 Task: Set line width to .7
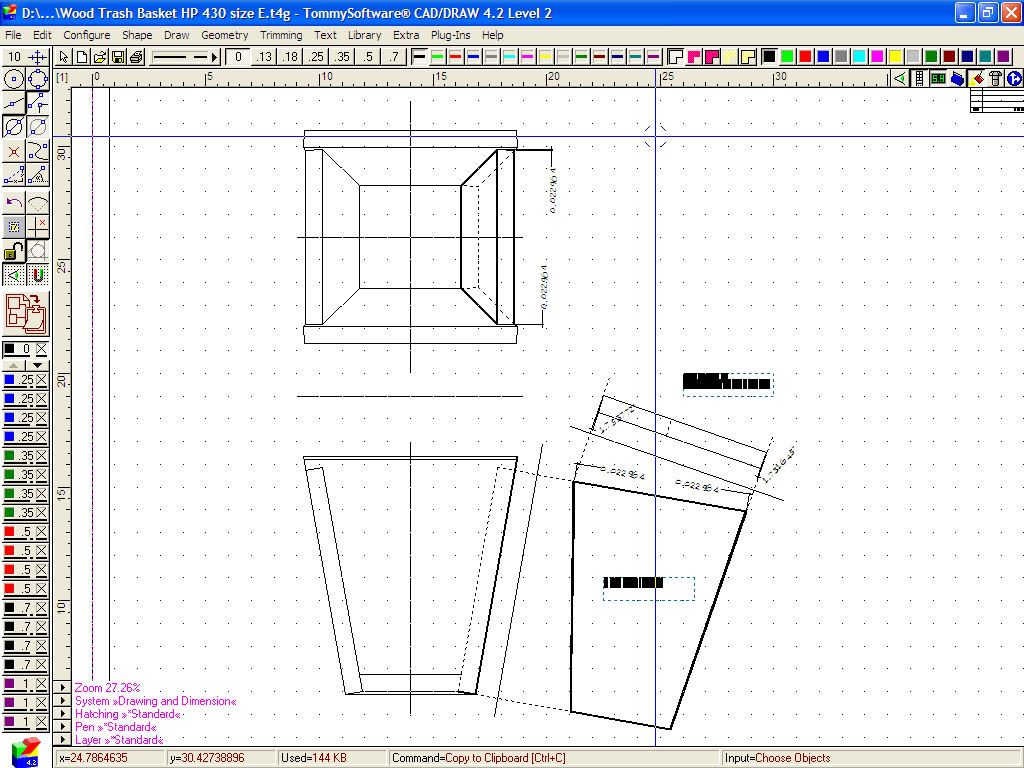pos(394,57)
